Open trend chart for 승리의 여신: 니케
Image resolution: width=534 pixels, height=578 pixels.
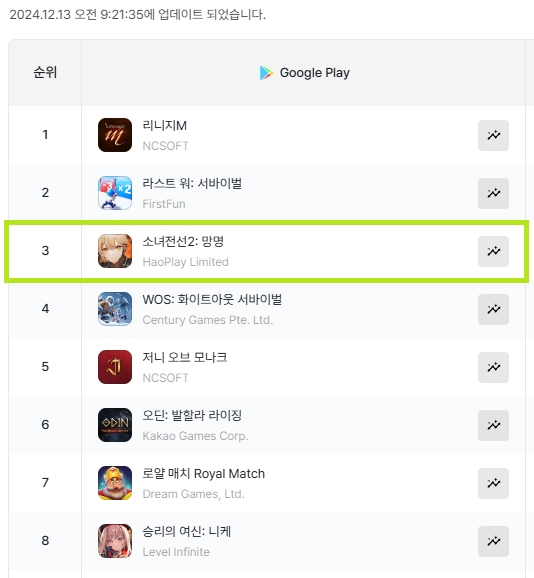(x=493, y=541)
